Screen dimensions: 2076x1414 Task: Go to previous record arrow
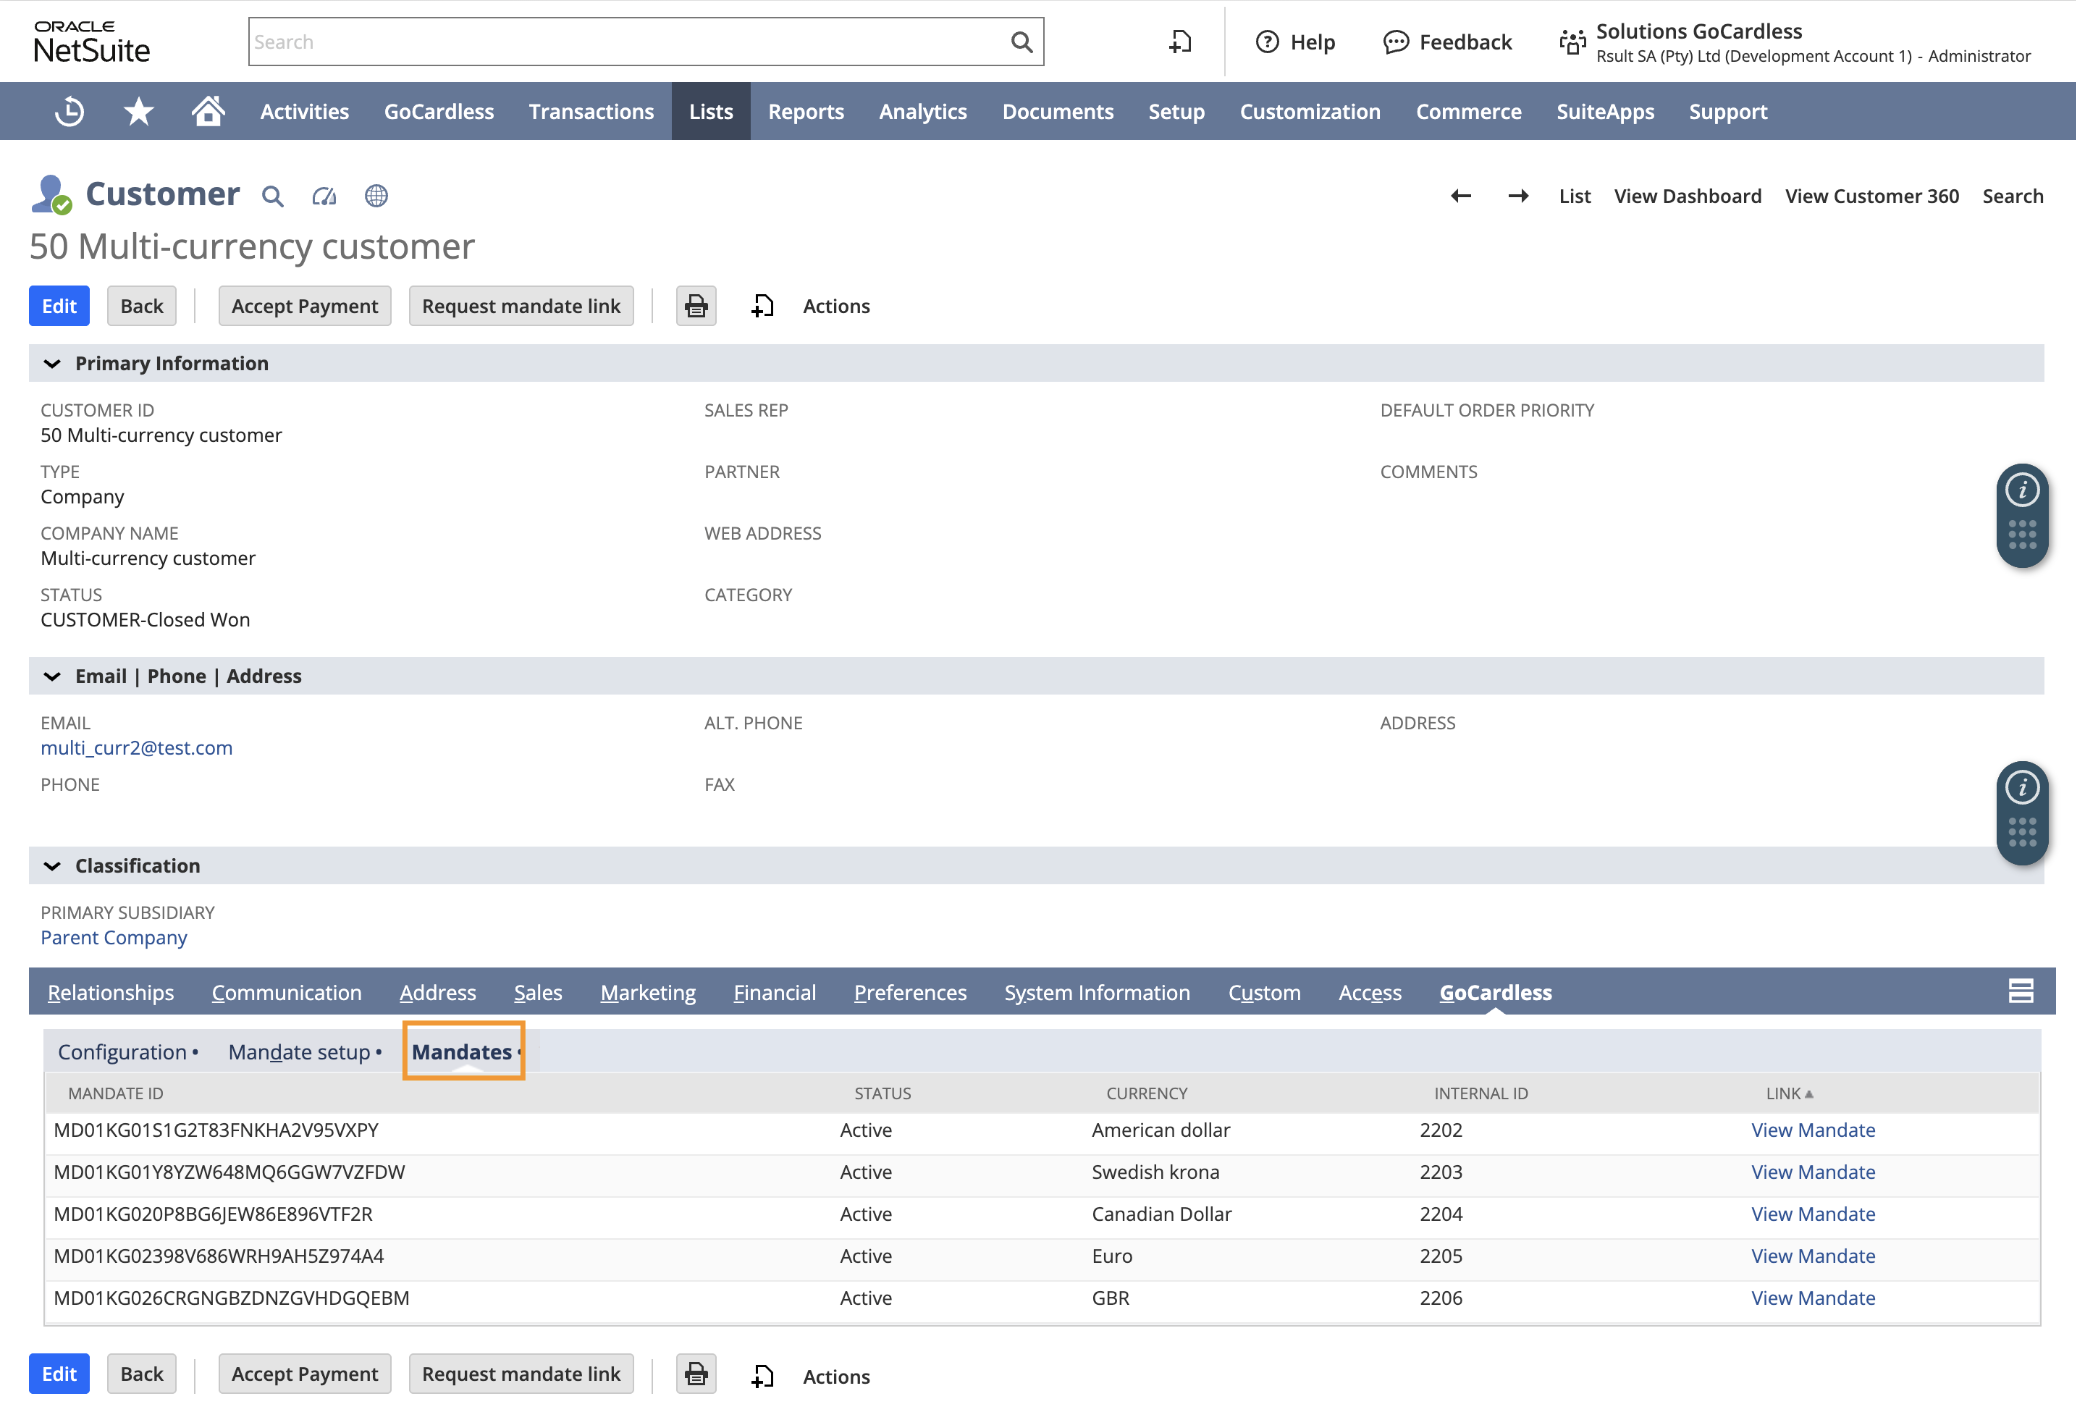click(1461, 196)
